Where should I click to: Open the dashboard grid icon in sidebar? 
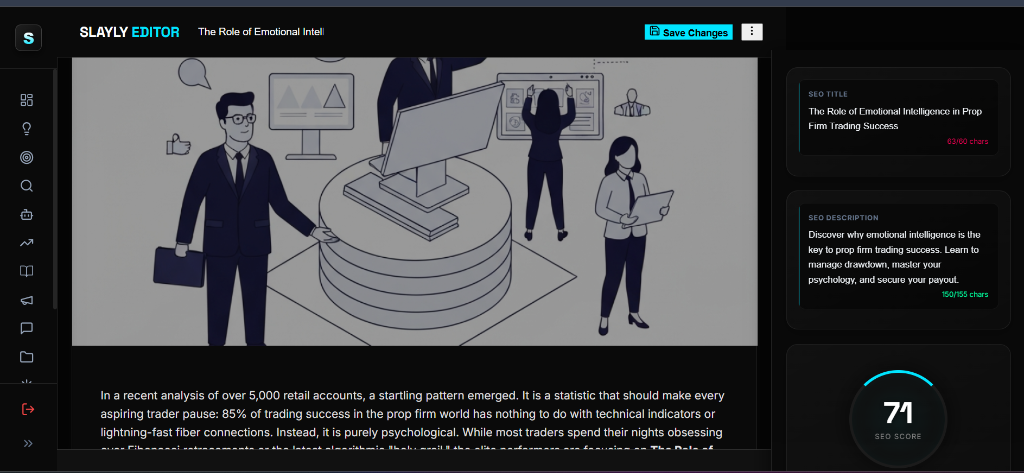pyautogui.click(x=27, y=100)
